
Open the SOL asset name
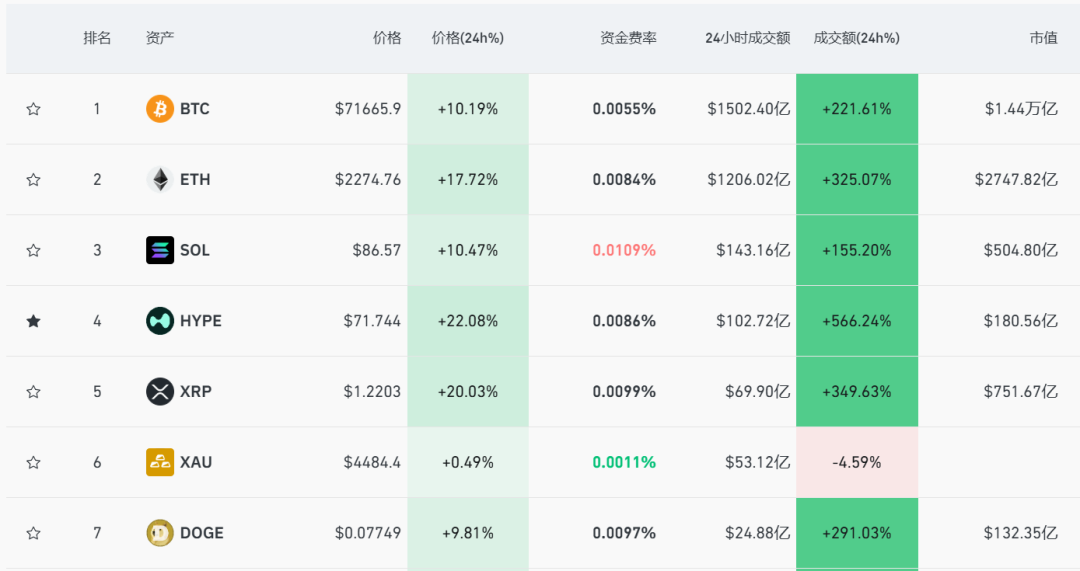pos(195,250)
